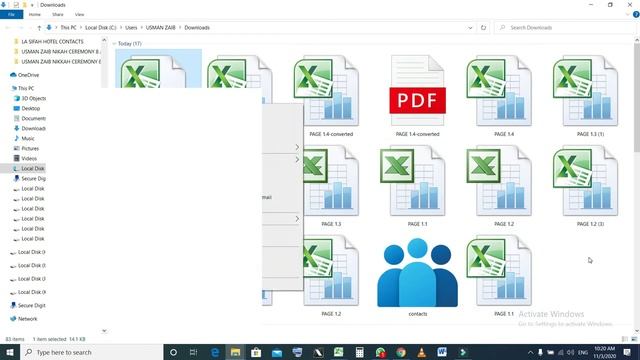Open Cortana from the taskbar
The height and width of the screenshot is (360, 640).
[x=173, y=352]
